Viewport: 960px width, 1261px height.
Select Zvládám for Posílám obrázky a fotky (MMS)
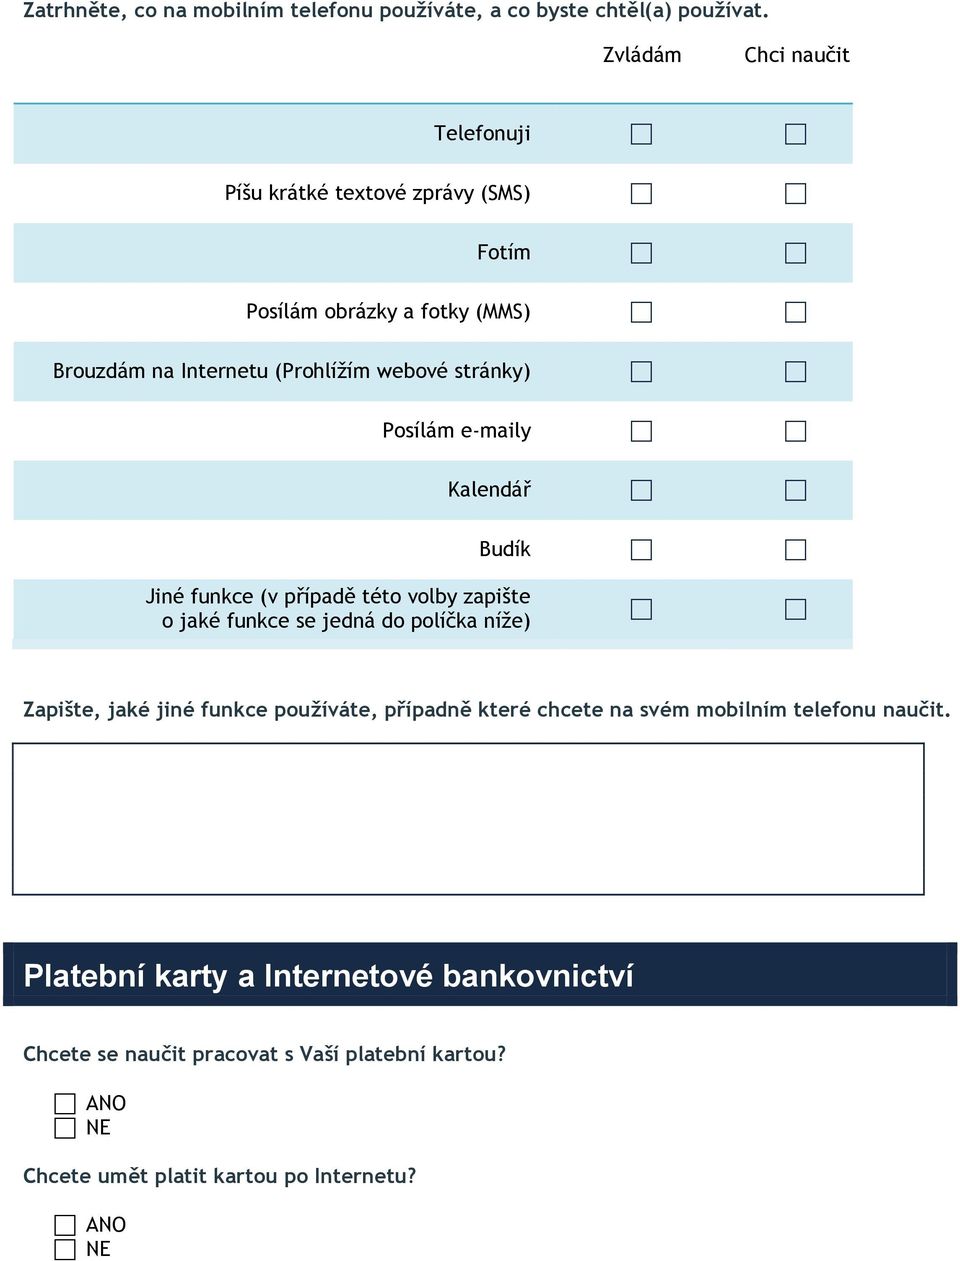tap(641, 312)
